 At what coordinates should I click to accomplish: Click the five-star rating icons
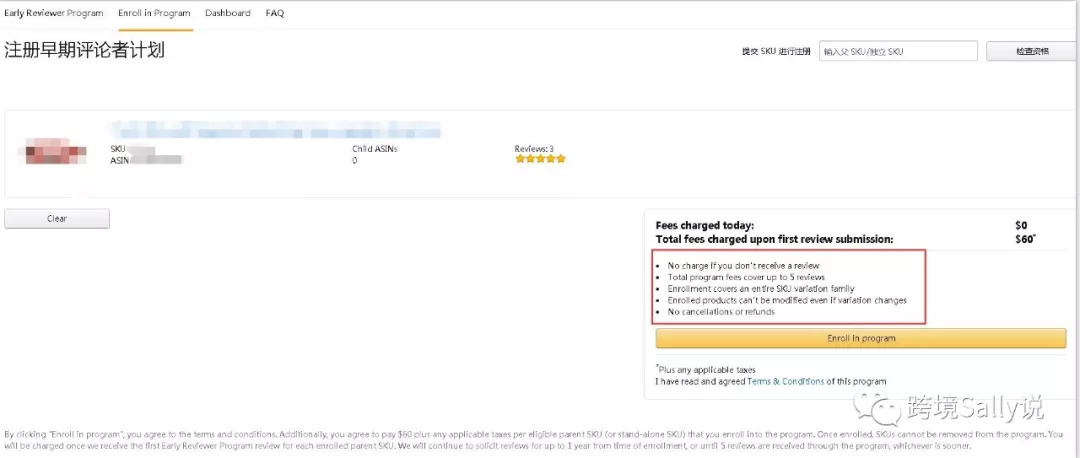coord(540,159)
